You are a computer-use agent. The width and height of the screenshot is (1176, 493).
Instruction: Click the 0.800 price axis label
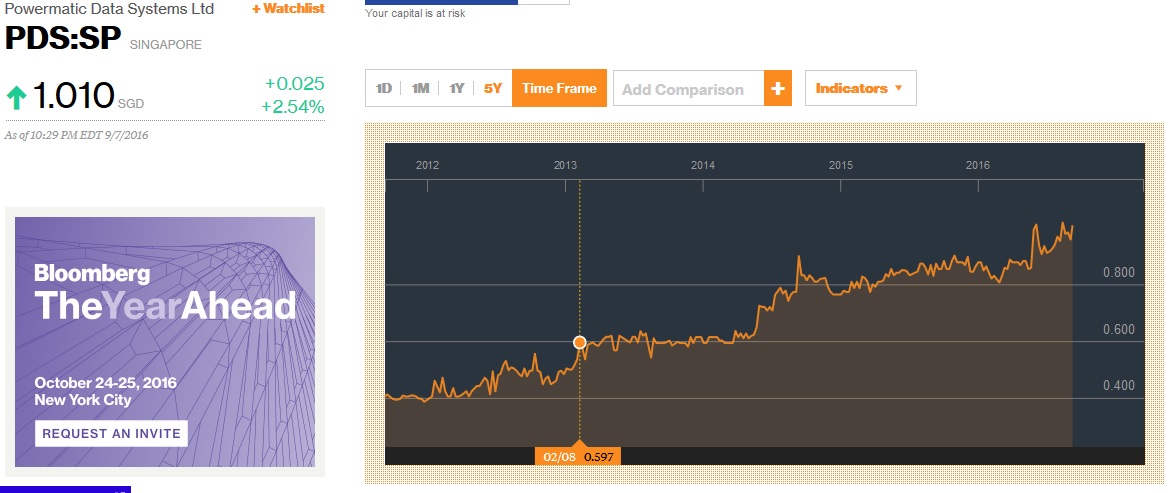click(1118, 273)
